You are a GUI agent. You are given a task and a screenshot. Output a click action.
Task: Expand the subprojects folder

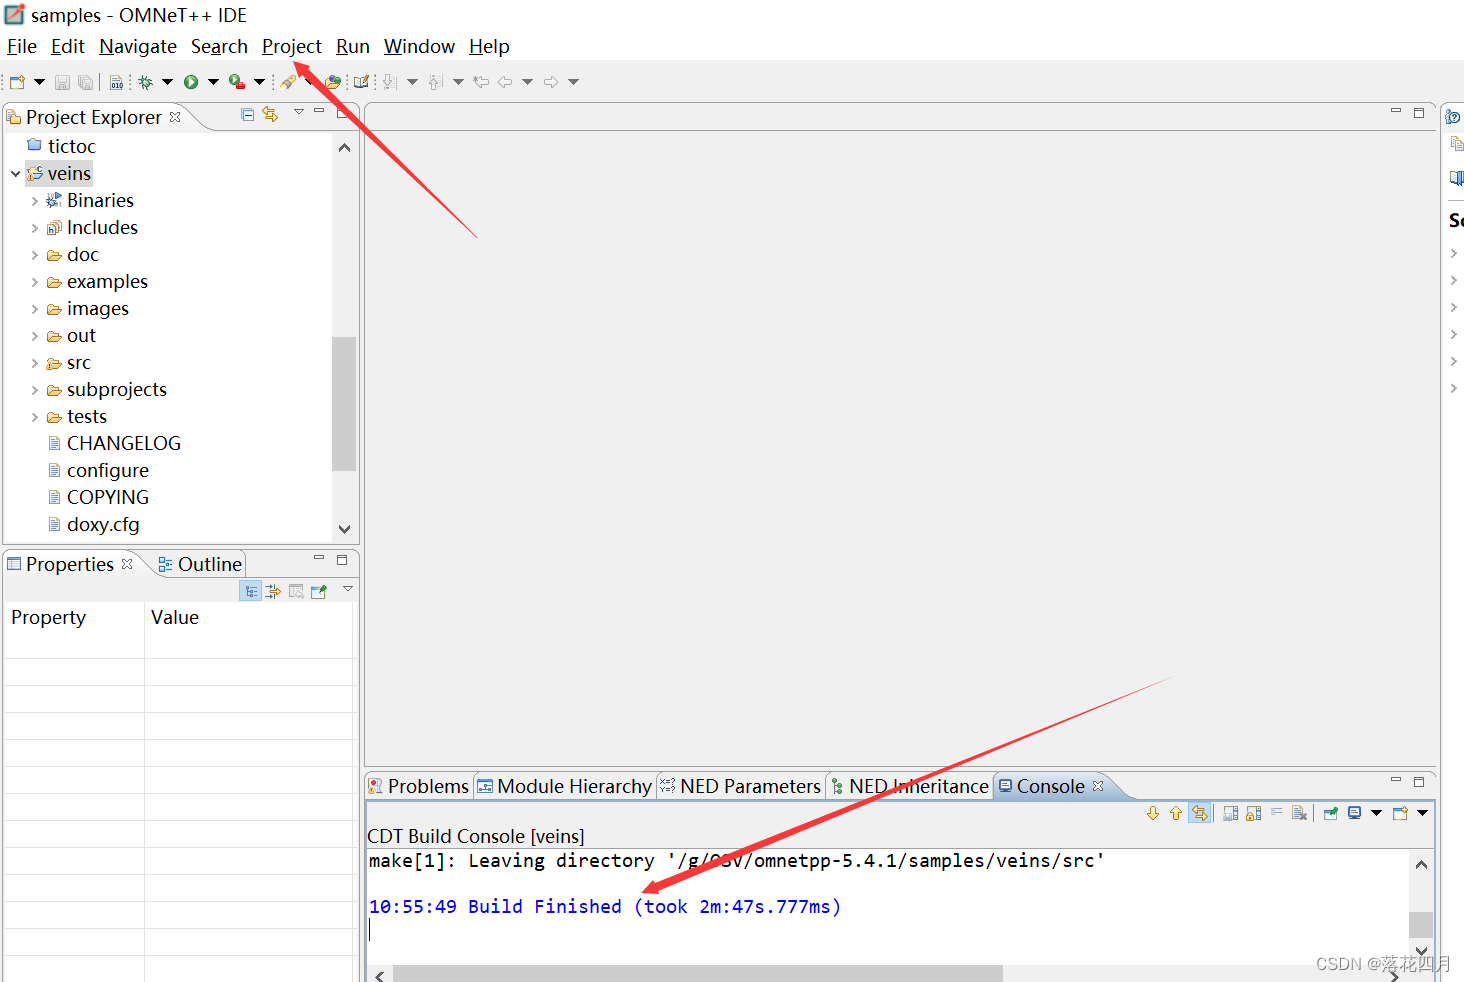(x=35, y=390)
